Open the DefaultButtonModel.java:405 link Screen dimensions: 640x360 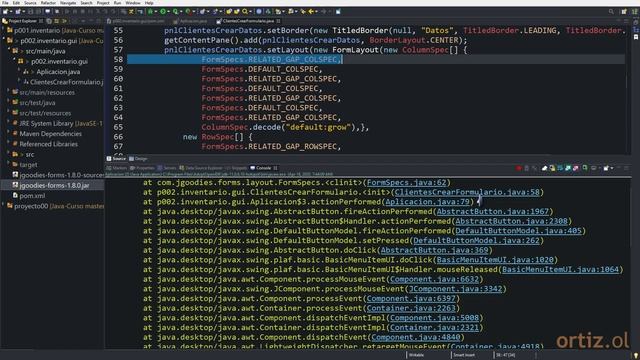coord(518,231)
